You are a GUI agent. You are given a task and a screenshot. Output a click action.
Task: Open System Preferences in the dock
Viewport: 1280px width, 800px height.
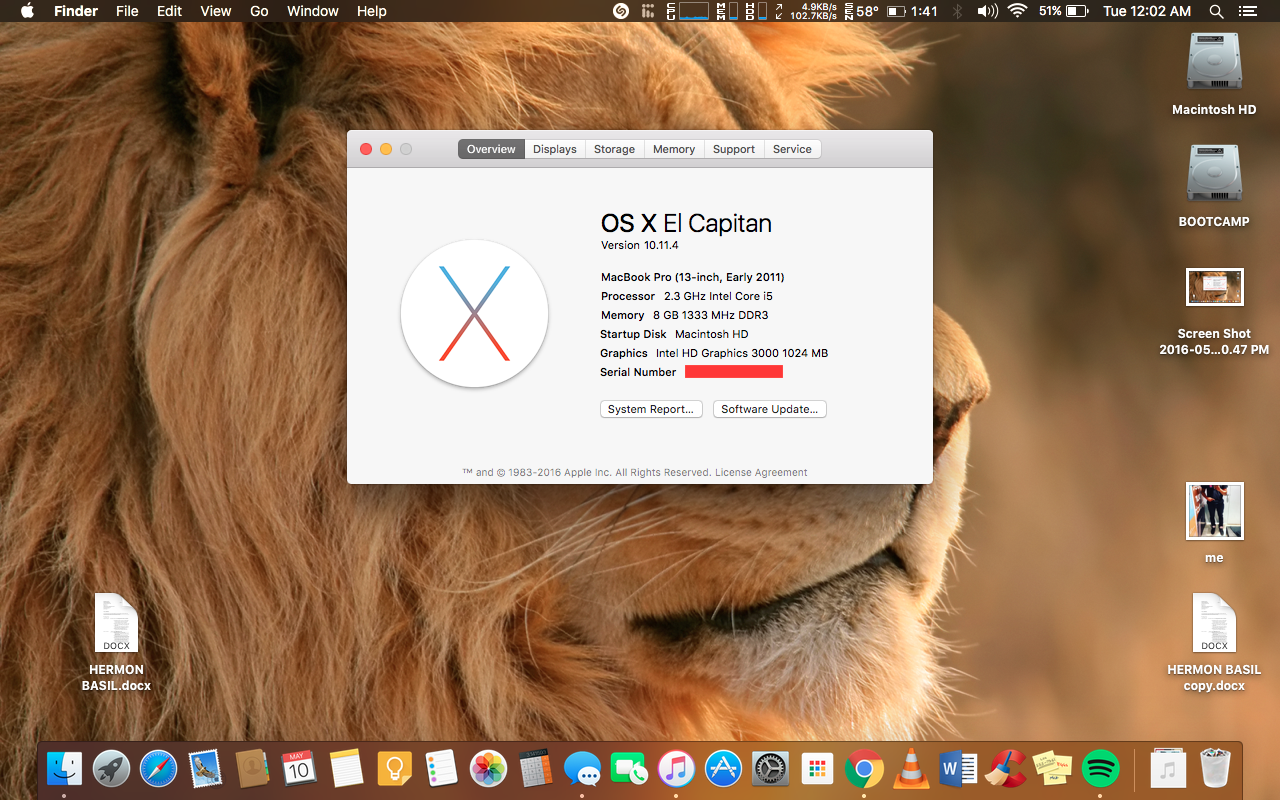(x=770, y=768)
